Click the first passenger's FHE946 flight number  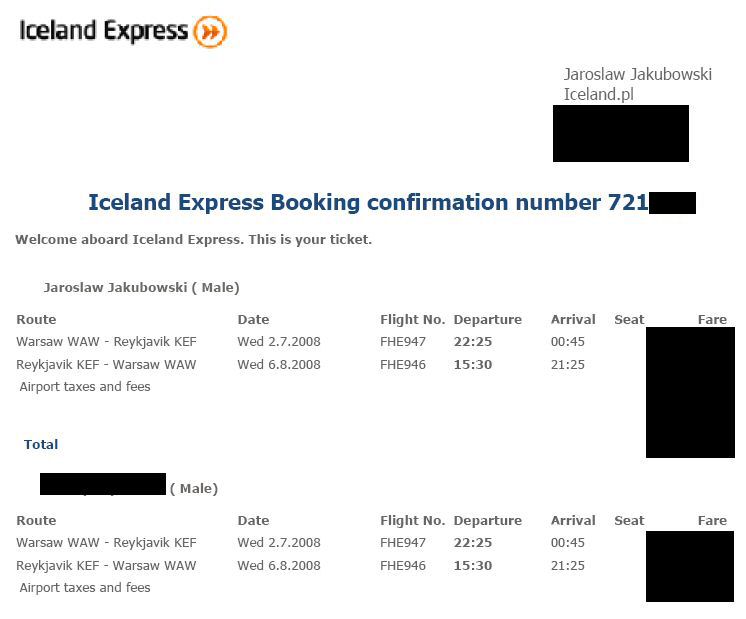(x=402, y=364)
